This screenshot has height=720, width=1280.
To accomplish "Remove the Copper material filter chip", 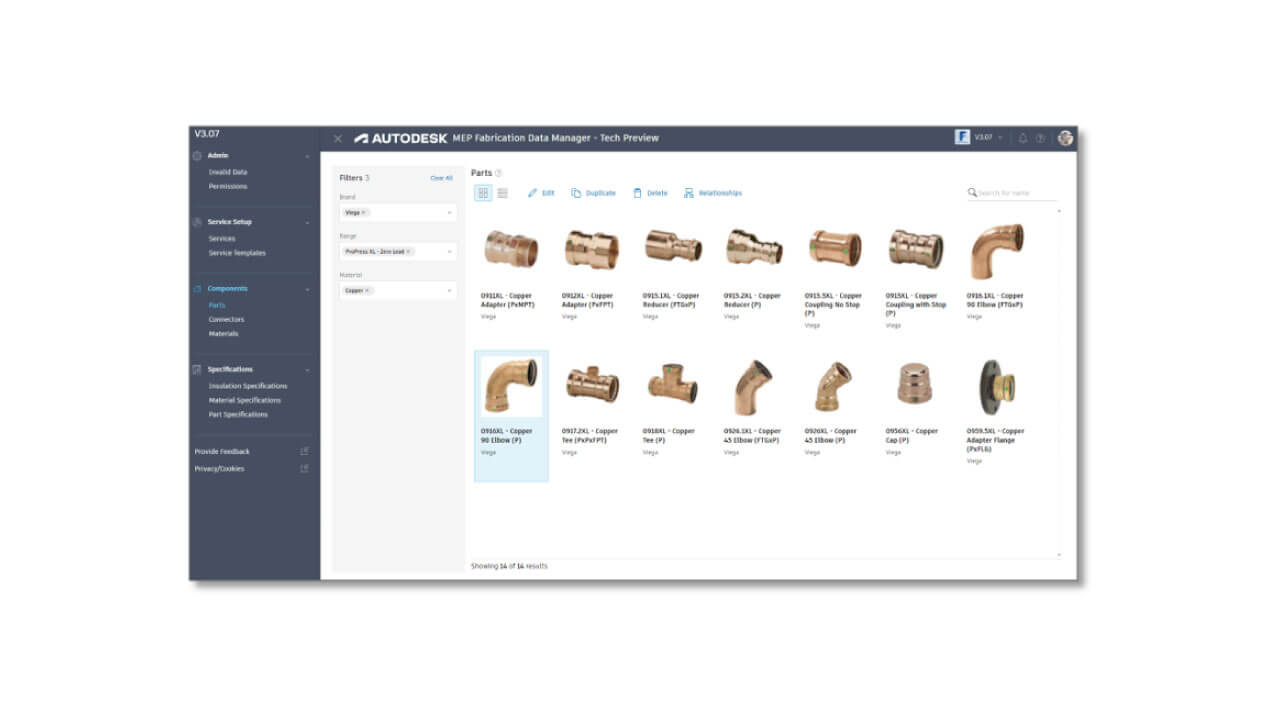I will tap(367, 291).
